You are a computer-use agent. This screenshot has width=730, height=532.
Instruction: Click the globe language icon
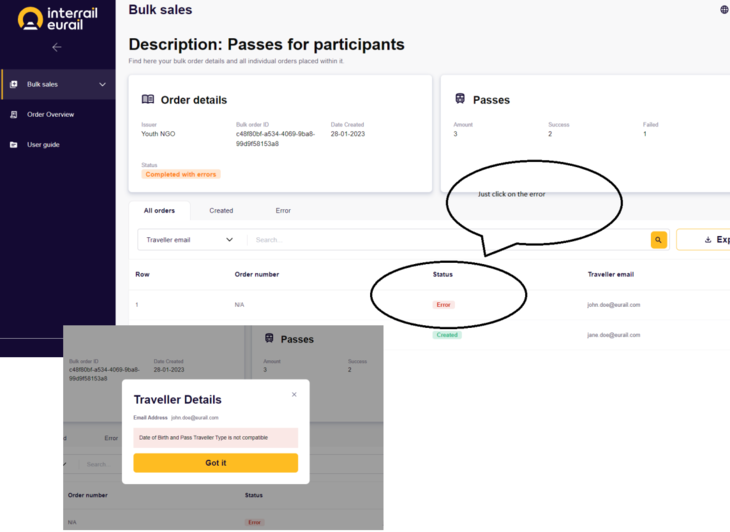tap(724, 10)
